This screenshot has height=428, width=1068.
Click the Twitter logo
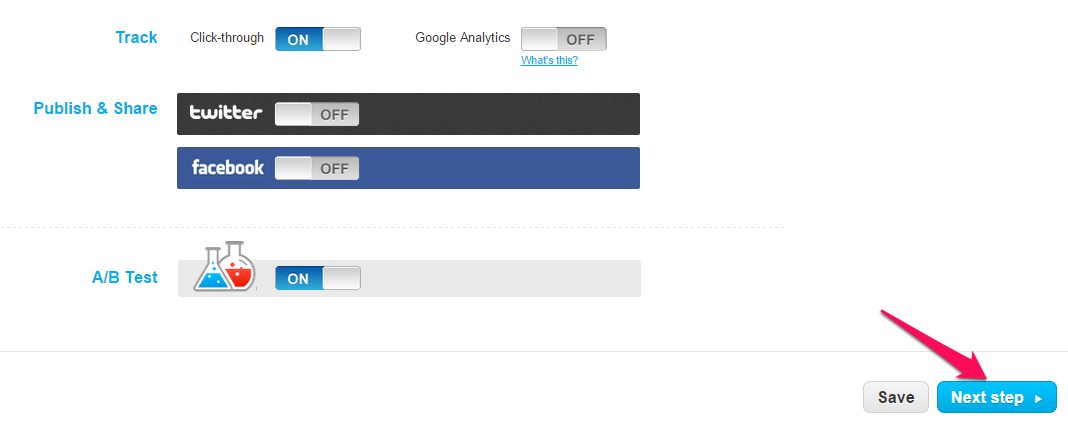pos(226,113)
